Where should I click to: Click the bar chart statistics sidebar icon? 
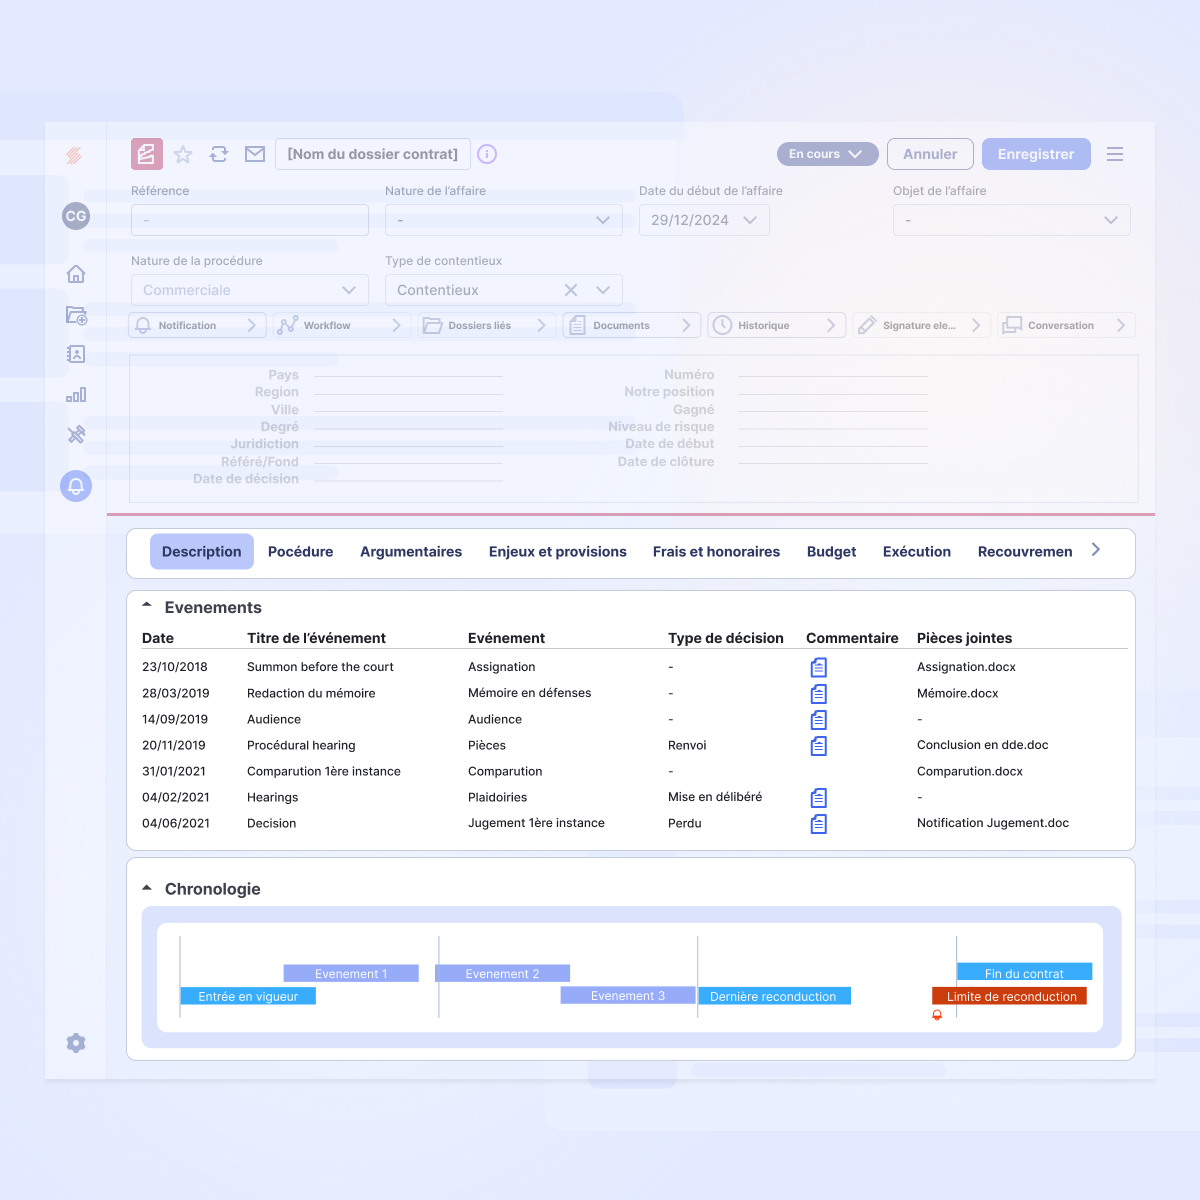click(76, 394)
